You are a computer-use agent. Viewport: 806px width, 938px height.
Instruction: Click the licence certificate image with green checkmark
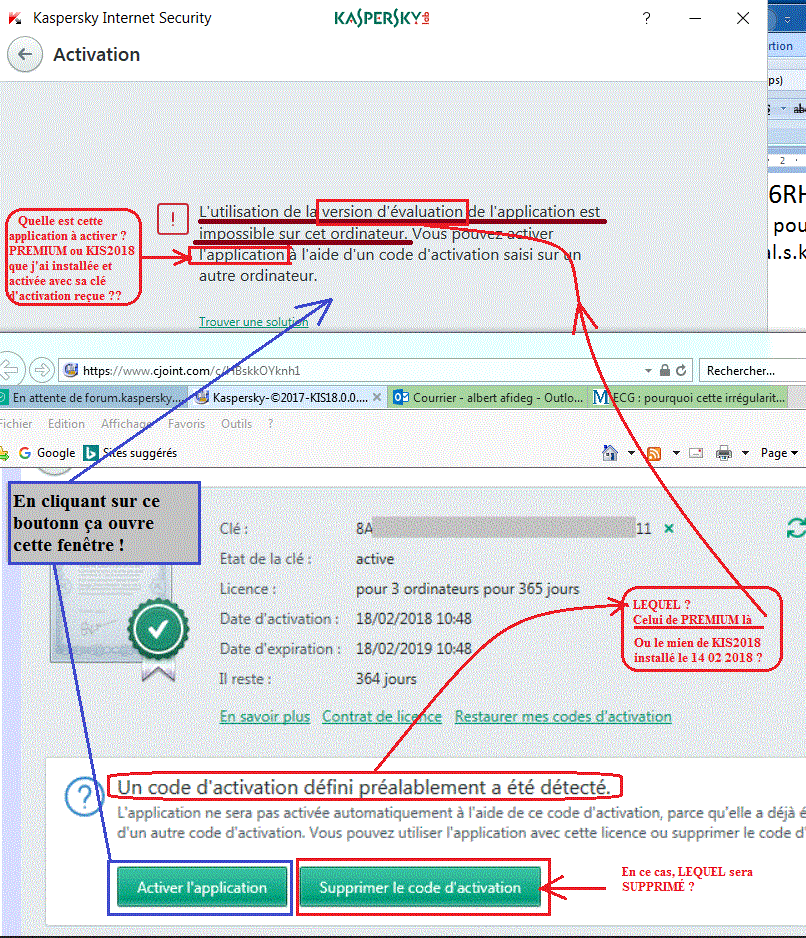click(120, 622)
